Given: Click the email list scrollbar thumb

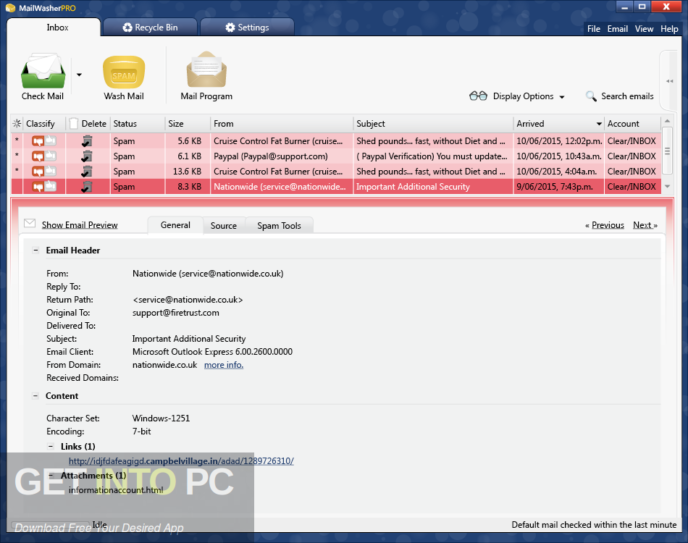Looking at the screenshot, I should click(x=667, y=151).
